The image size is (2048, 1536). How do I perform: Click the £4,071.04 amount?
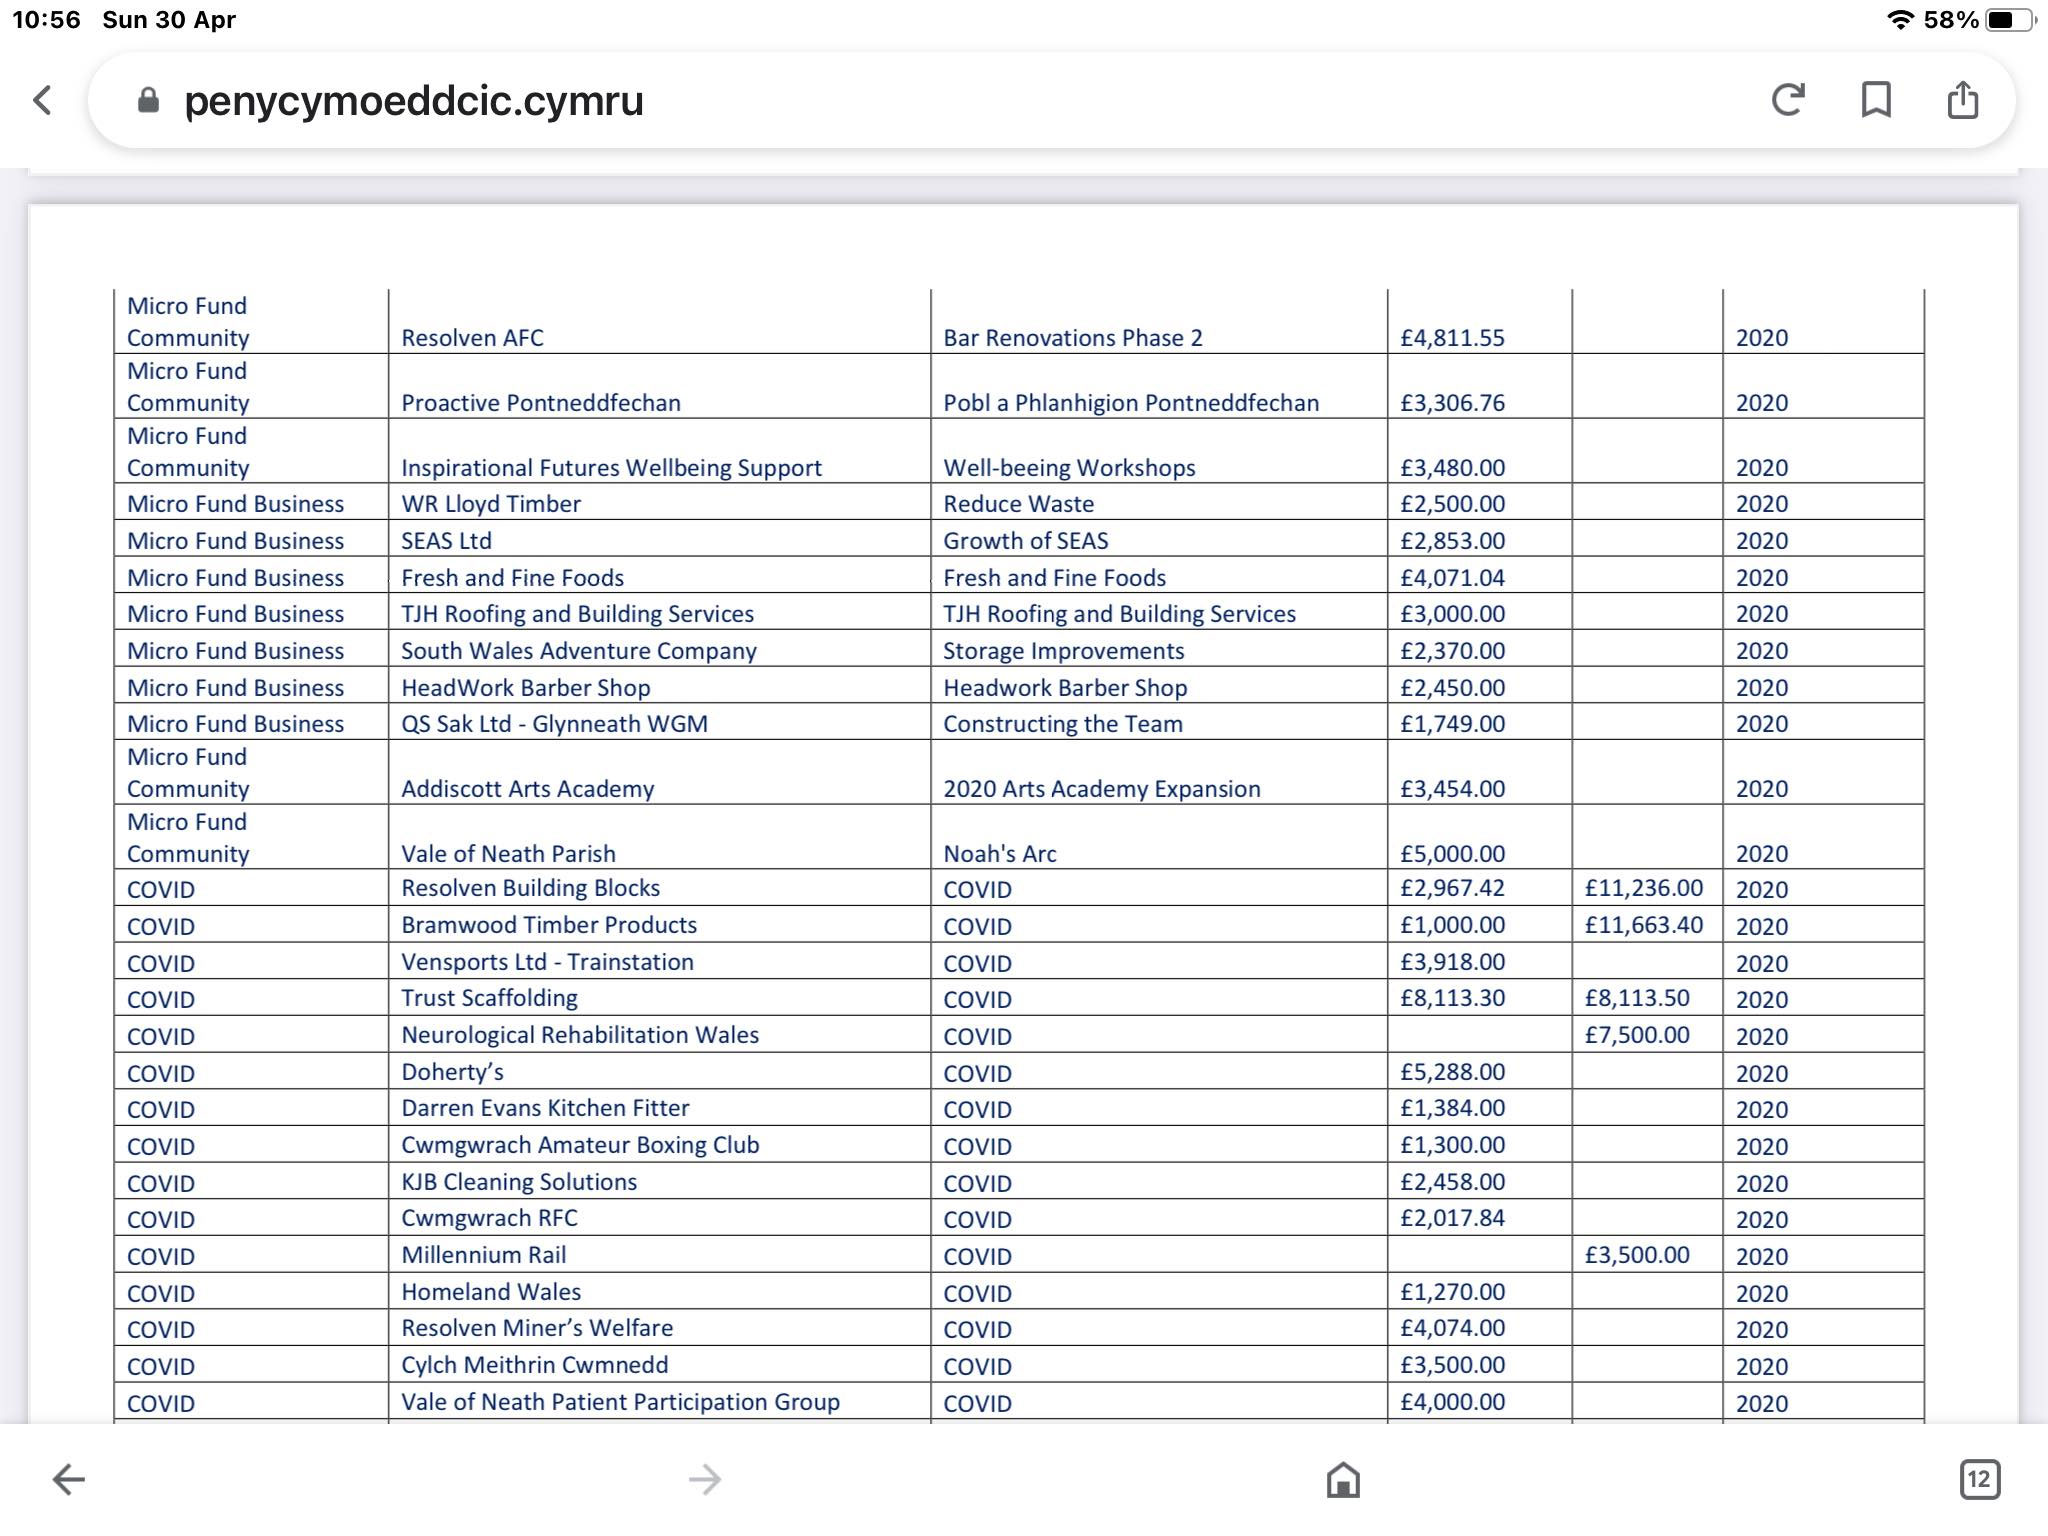(1452, 578)
